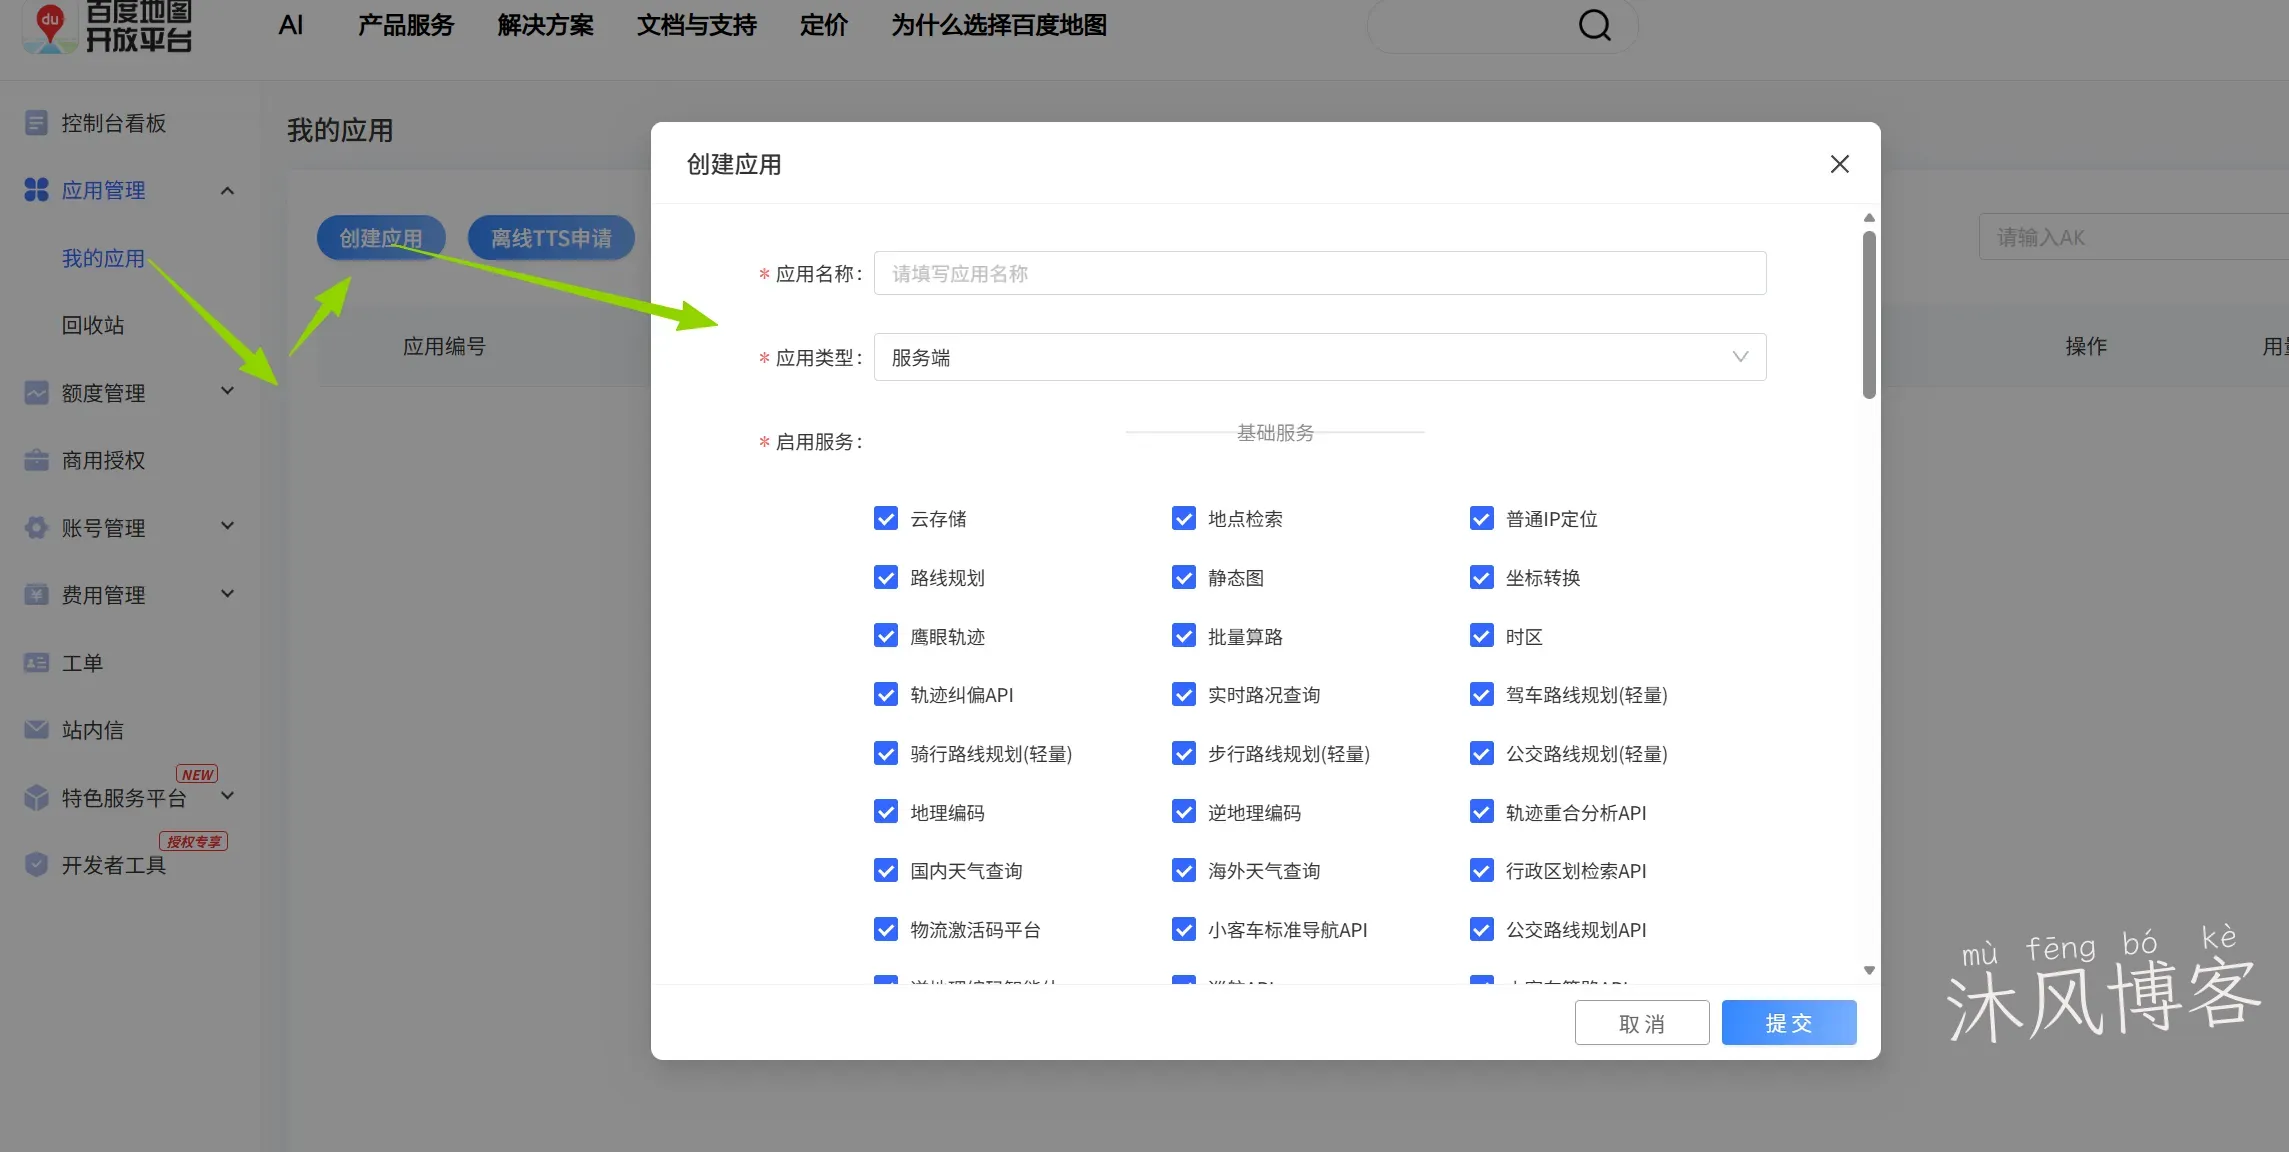The height and width of the screenshot is (1152, 2289).
Task: Click the 离线TTS申请 button
Action: [551, 238]
